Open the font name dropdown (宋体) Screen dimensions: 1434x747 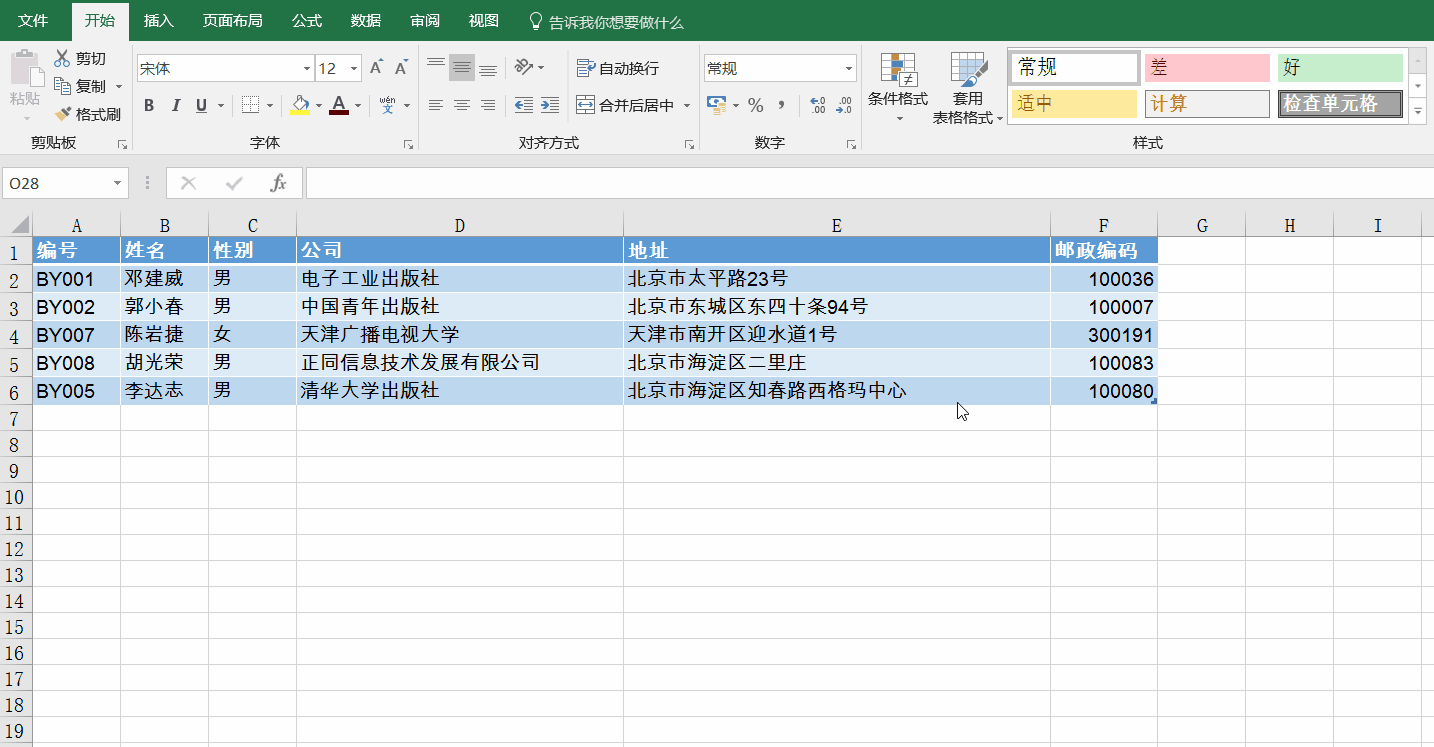coord(306,68)
